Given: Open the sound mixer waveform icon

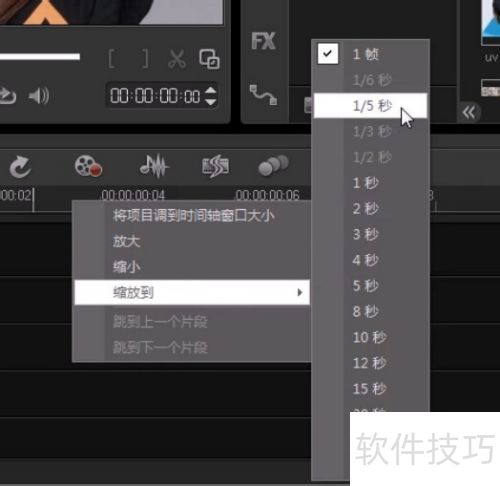Looking at the screenshot, I should 154,166.
